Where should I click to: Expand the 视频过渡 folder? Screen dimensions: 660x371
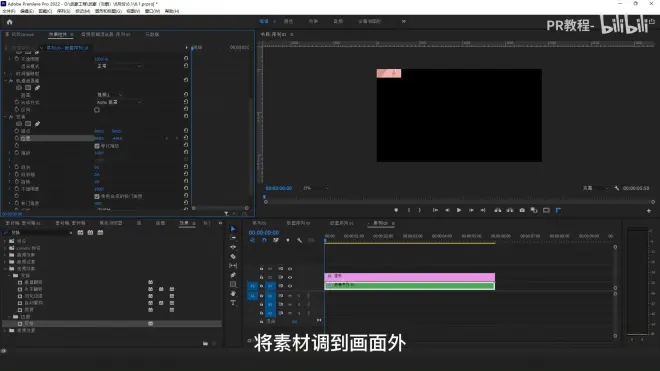click(x=5, y=331)
